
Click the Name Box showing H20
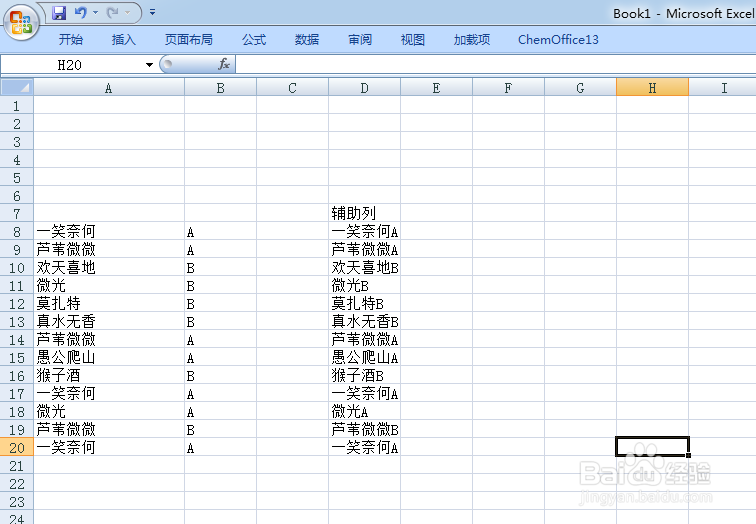[70, 65]
